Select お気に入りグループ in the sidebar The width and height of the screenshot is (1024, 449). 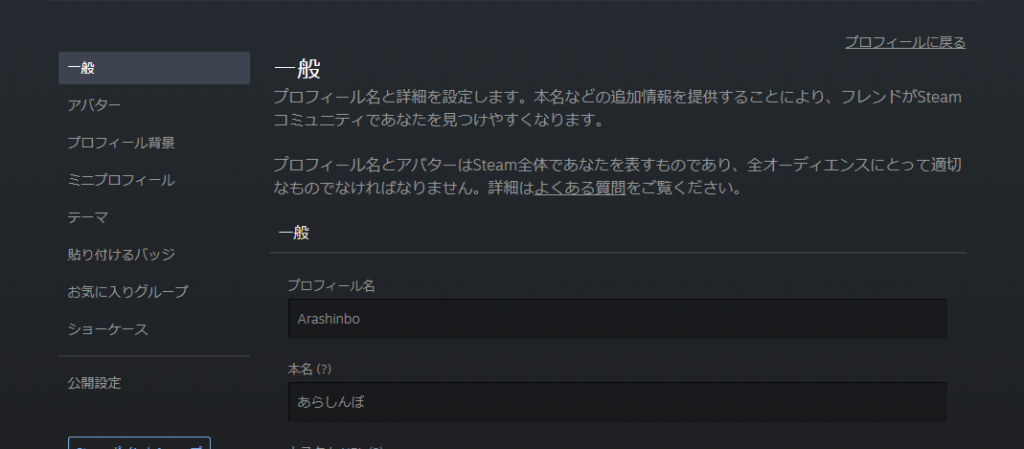click(x=127, y=291)
